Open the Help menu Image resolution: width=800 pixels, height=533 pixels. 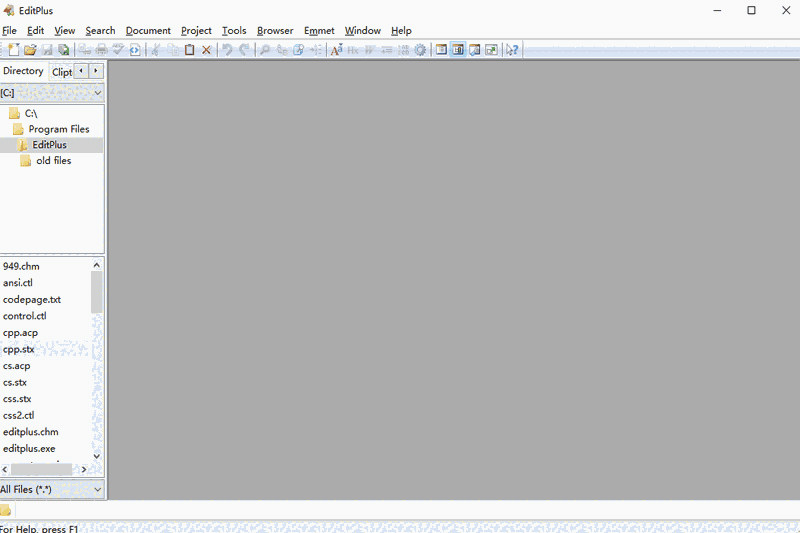click(401, 31)
